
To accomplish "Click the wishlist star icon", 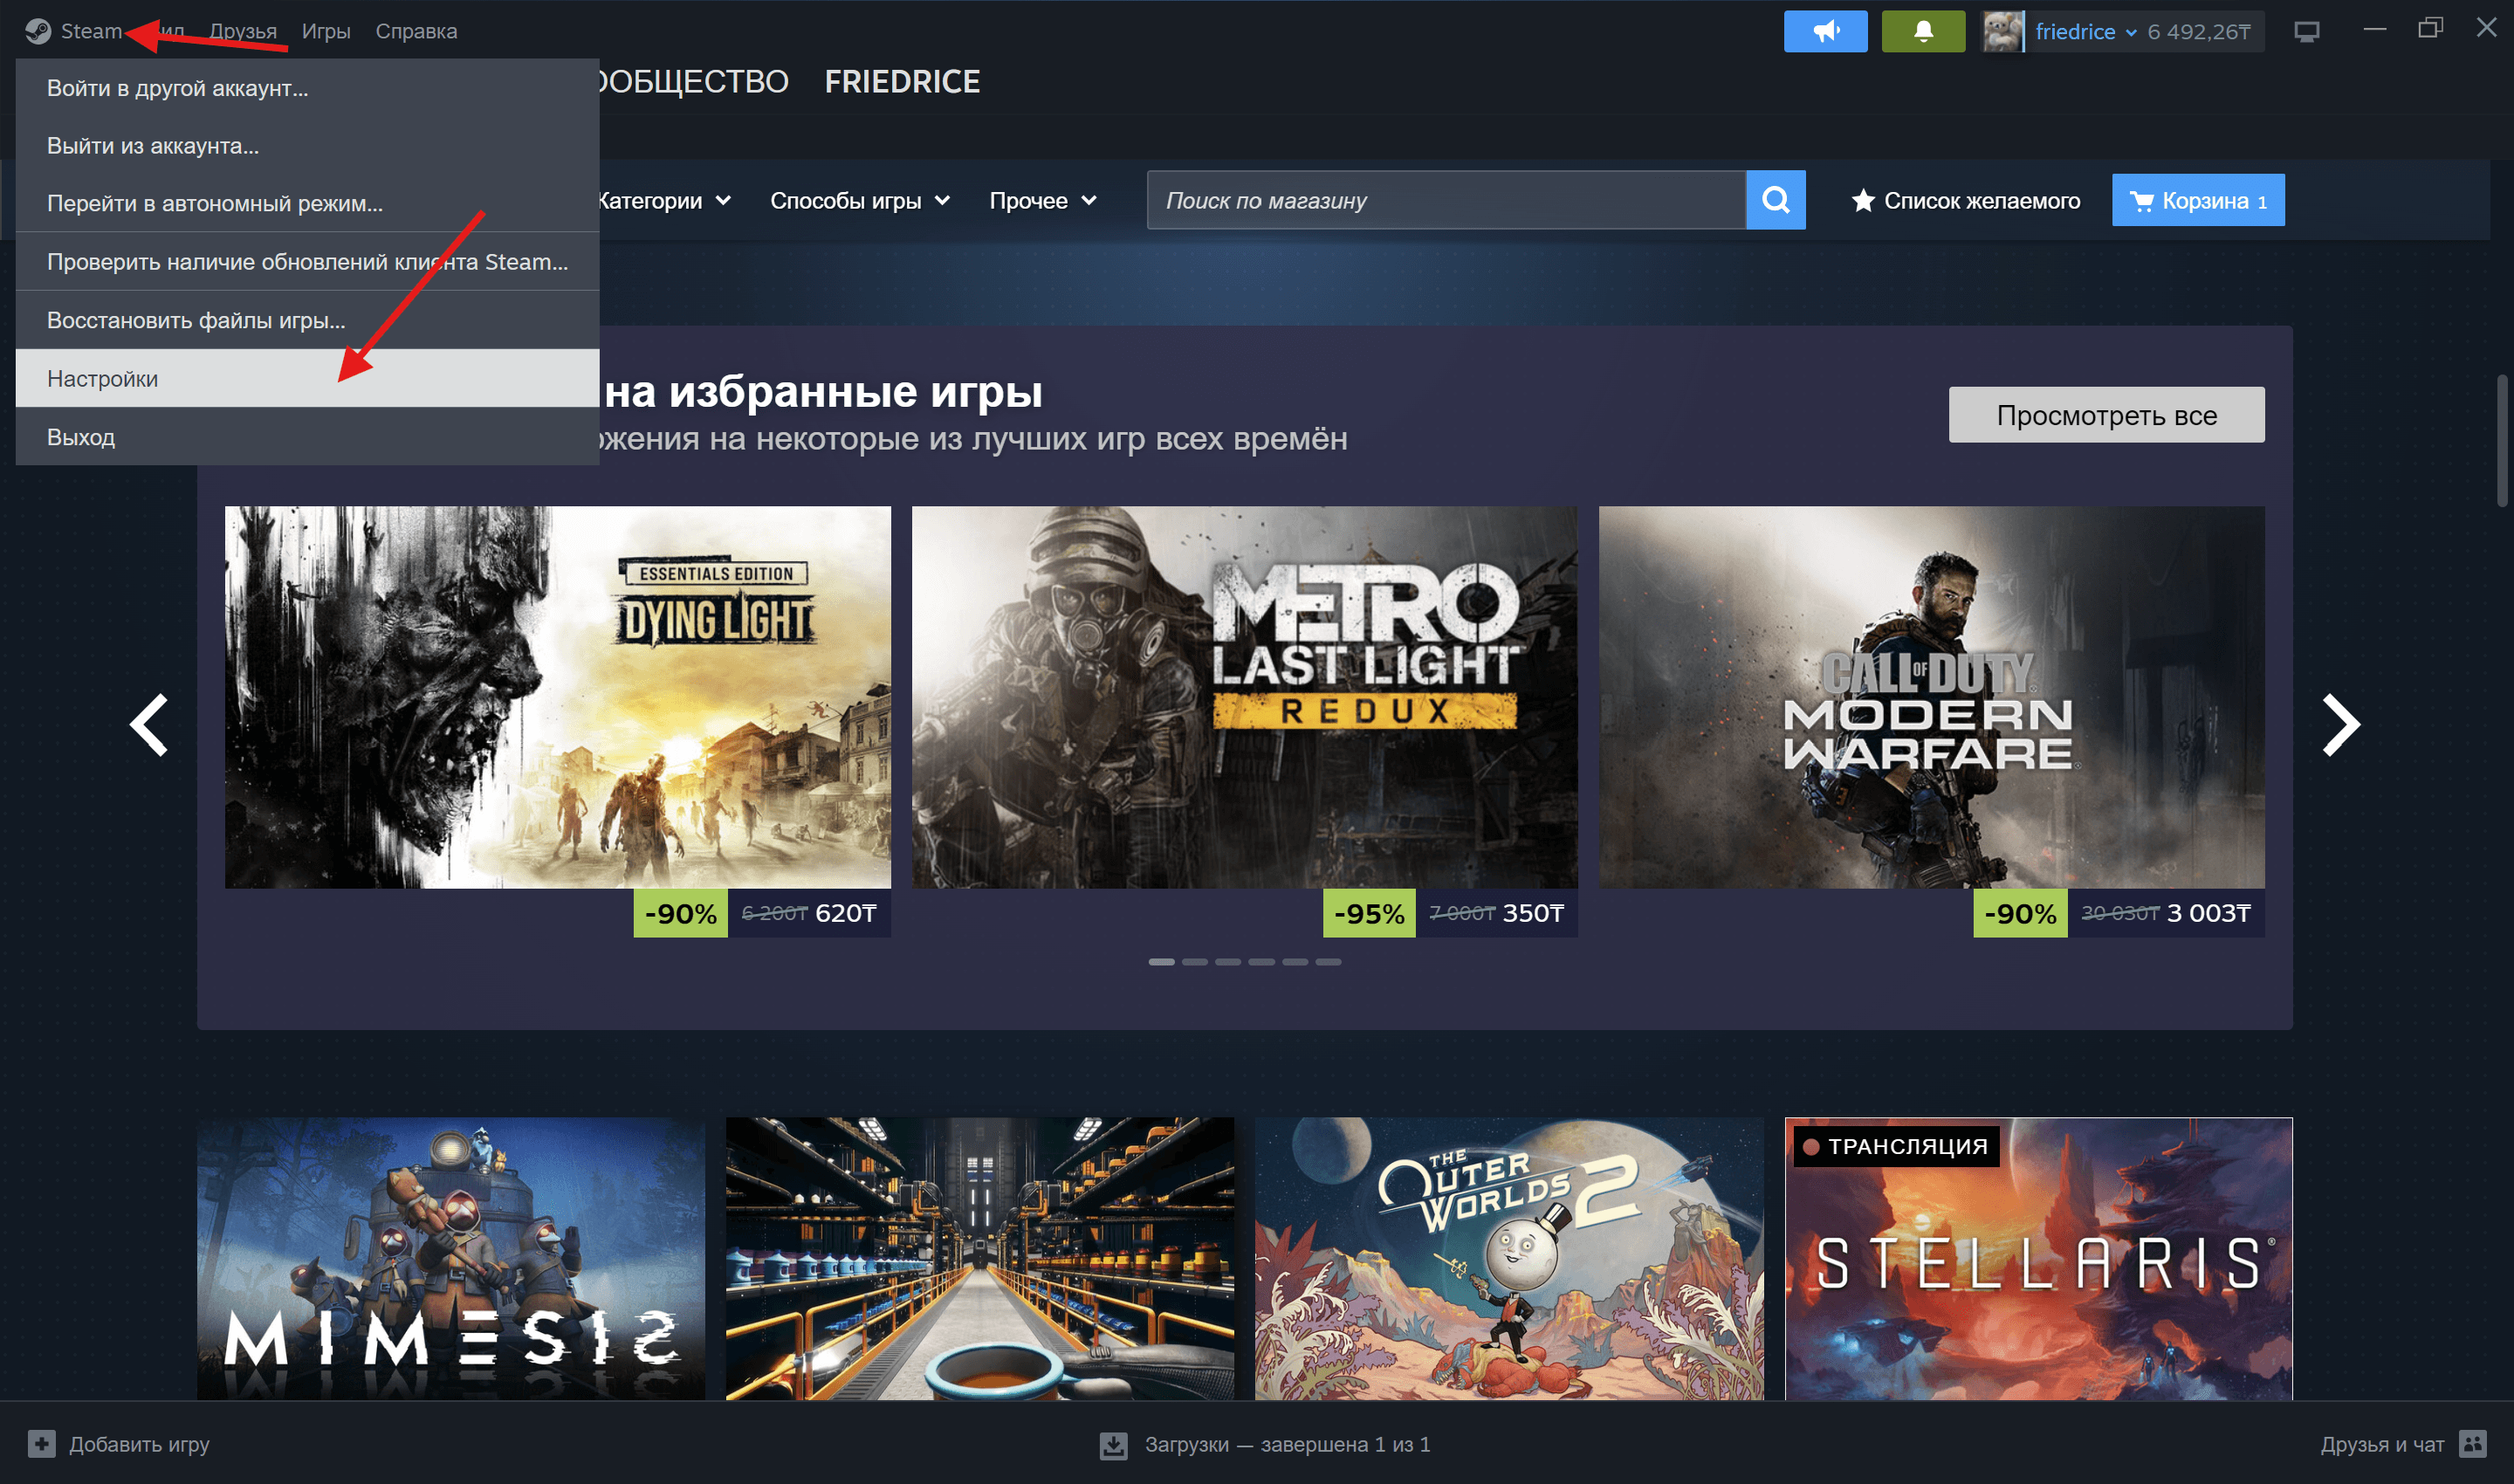I will [x=1862, y=201].
